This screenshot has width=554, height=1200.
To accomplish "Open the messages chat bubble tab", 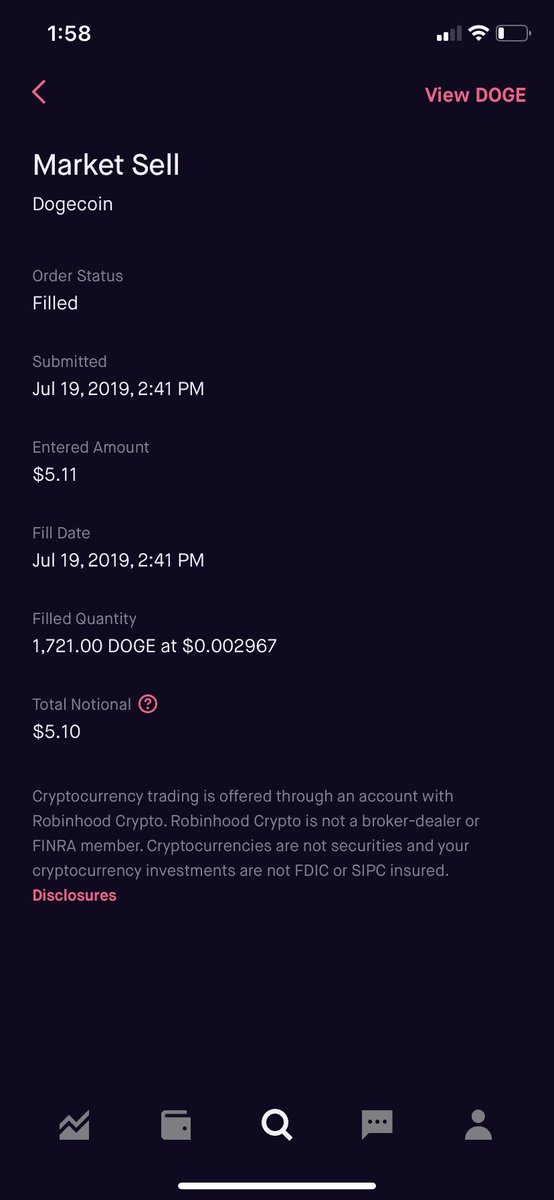I will tap(377, 1125).
